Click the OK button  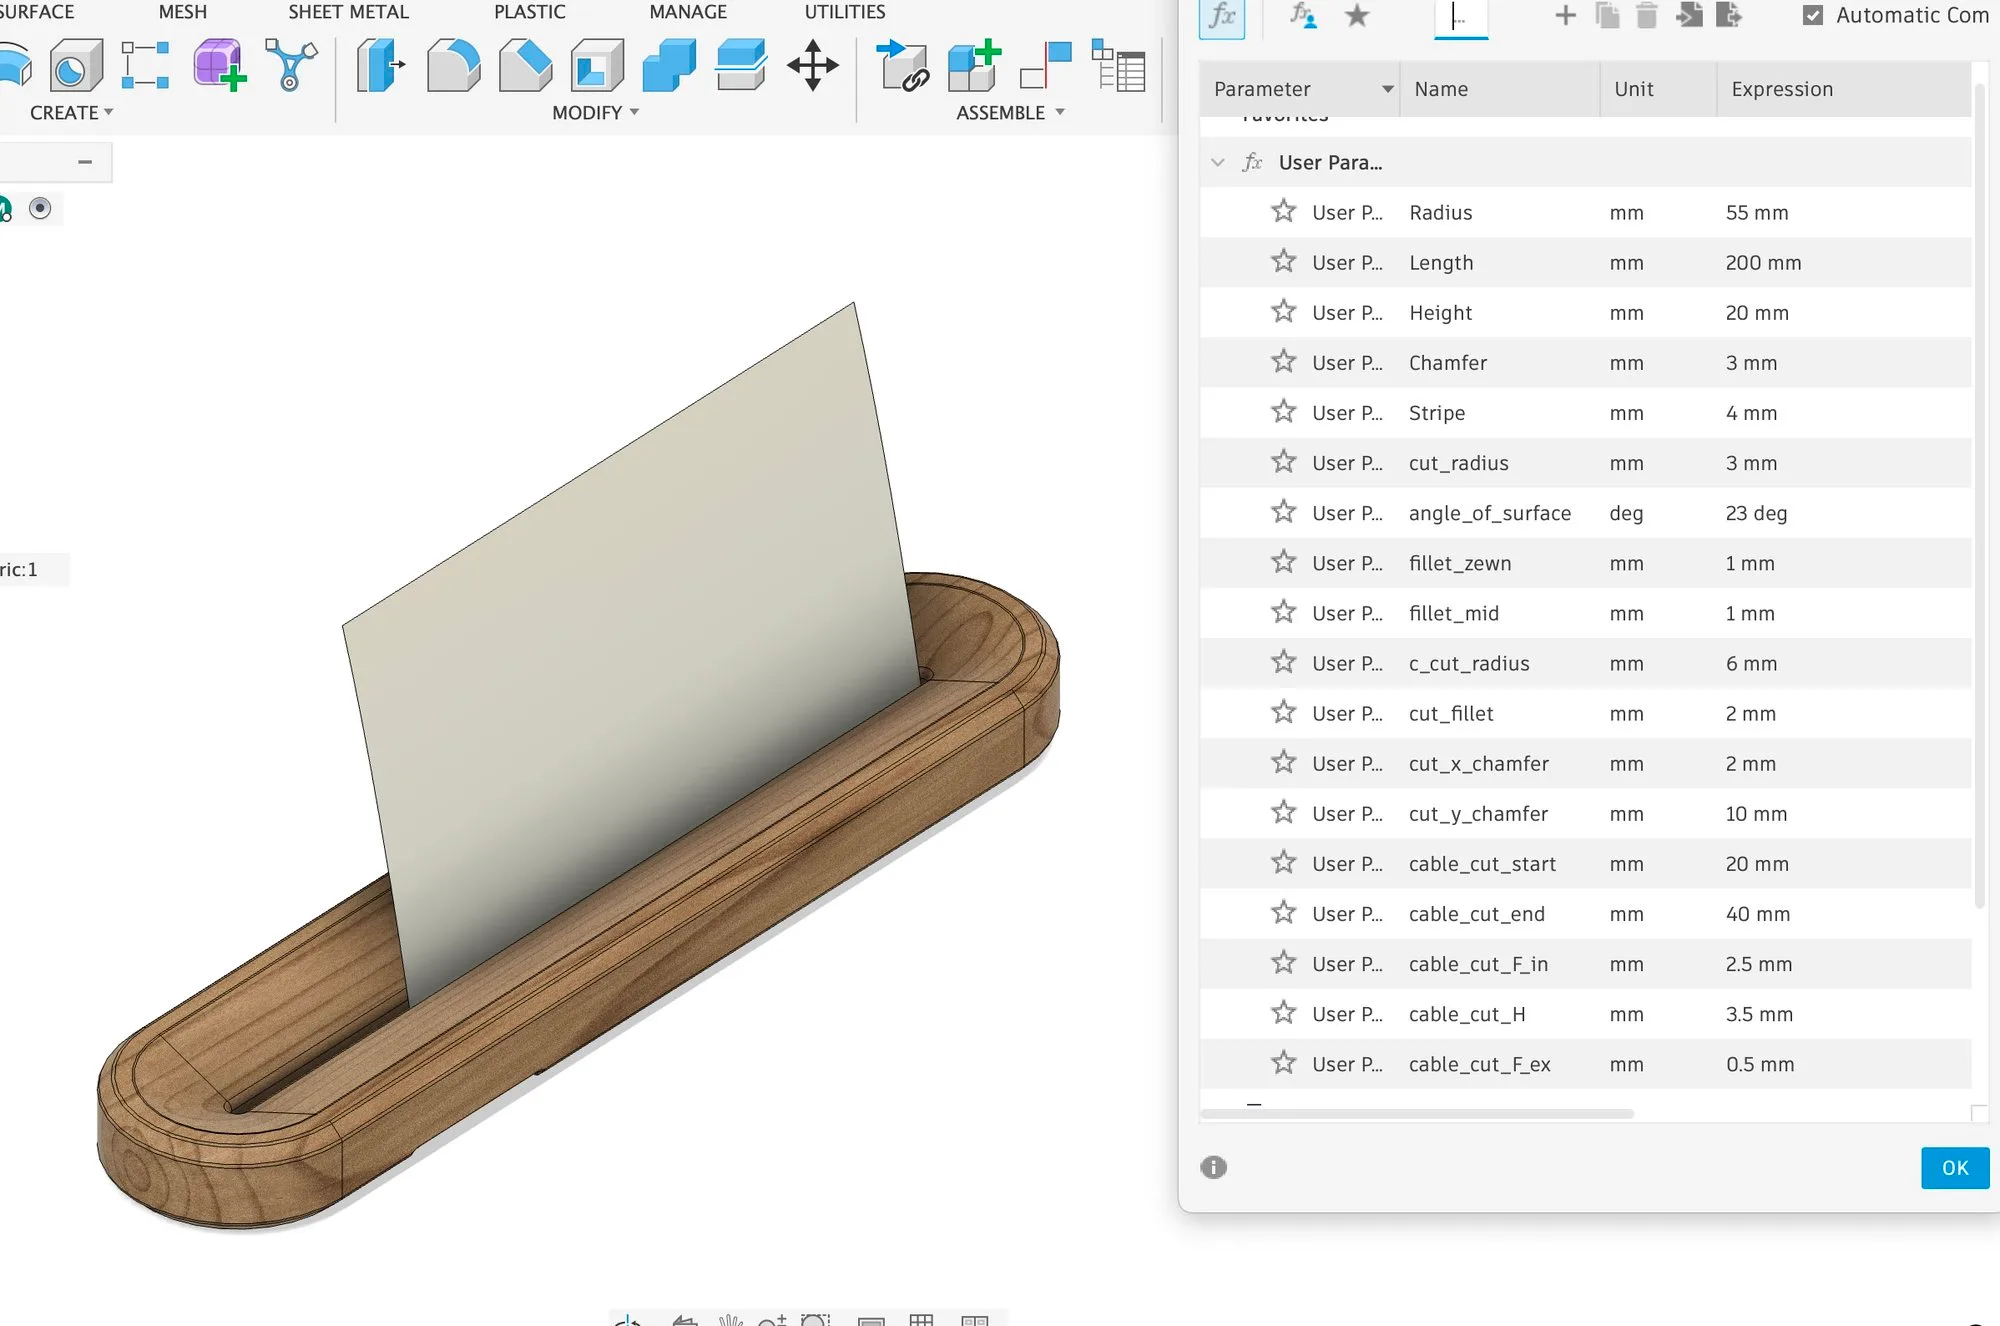pos(1955,1168)
